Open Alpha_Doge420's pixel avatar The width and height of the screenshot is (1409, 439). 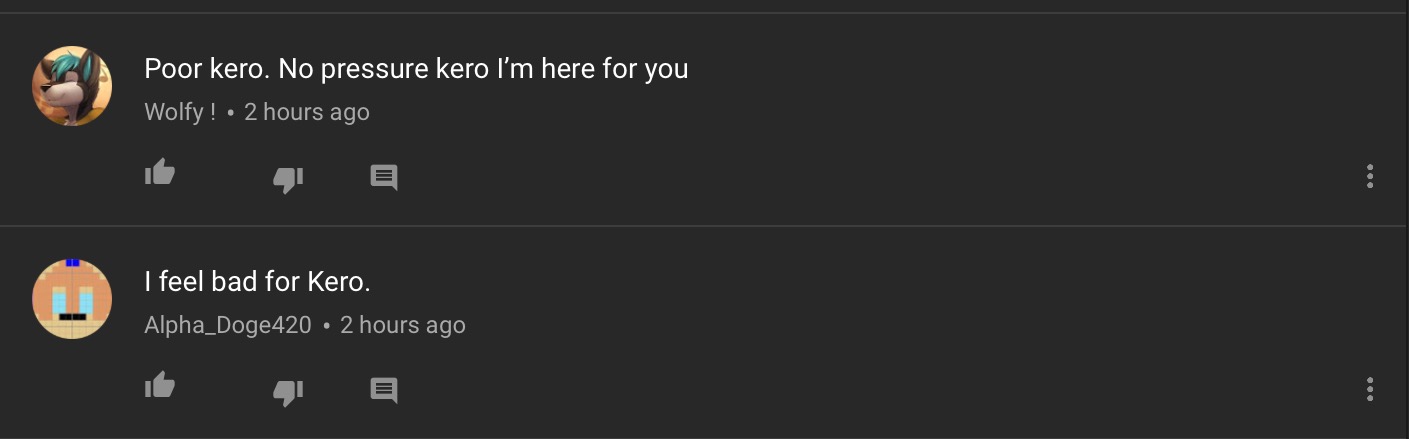[72, 299]
